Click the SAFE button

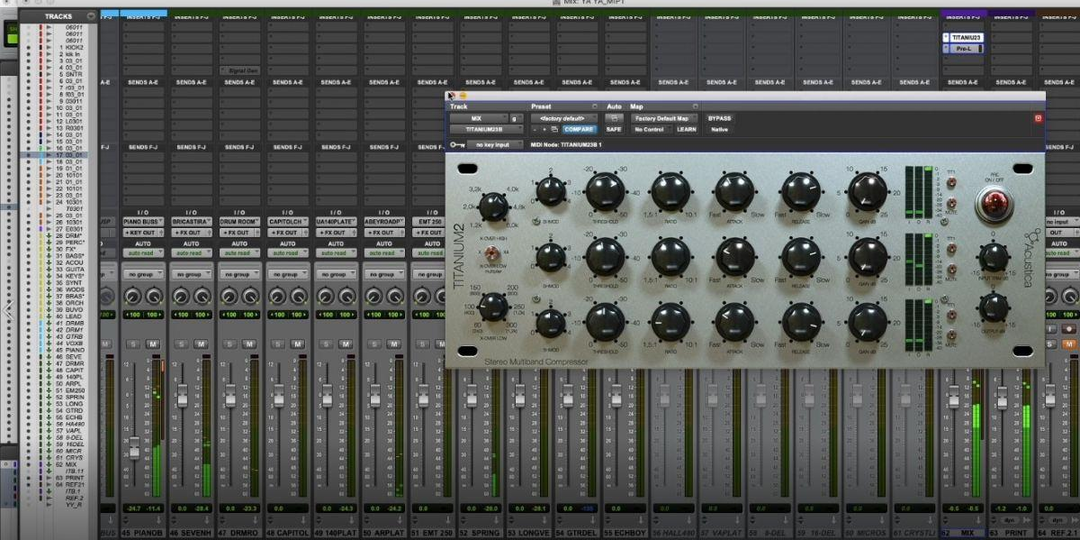(613, 129)
